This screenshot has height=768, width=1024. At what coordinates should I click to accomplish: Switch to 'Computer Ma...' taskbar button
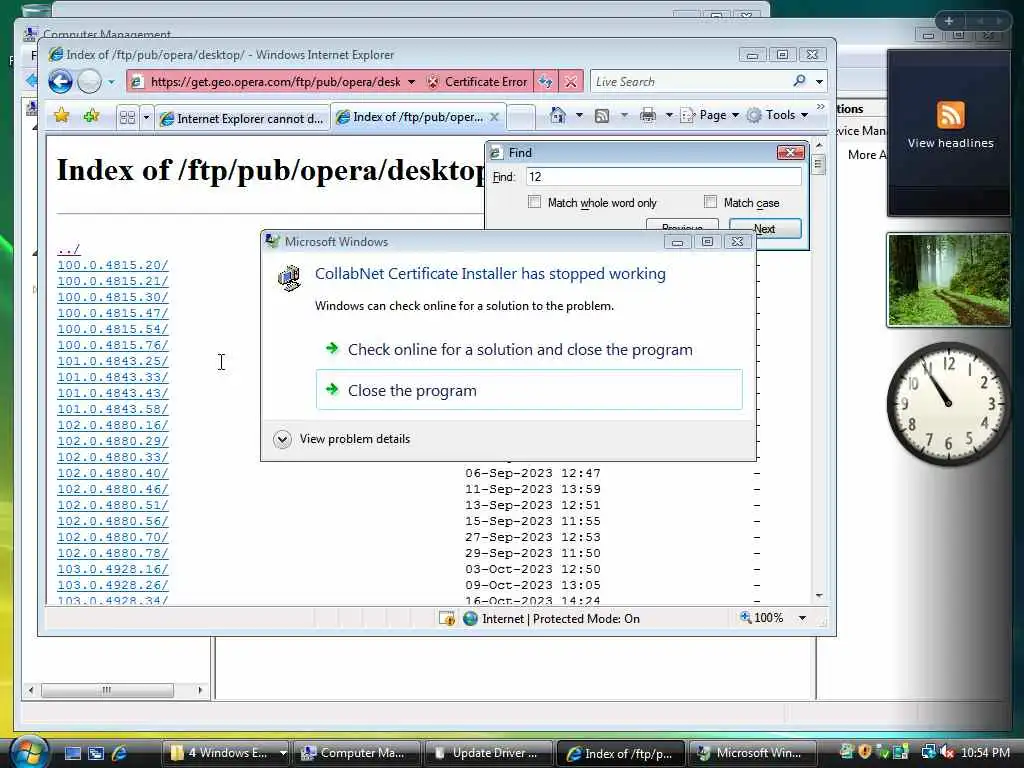tap(357, 753)
